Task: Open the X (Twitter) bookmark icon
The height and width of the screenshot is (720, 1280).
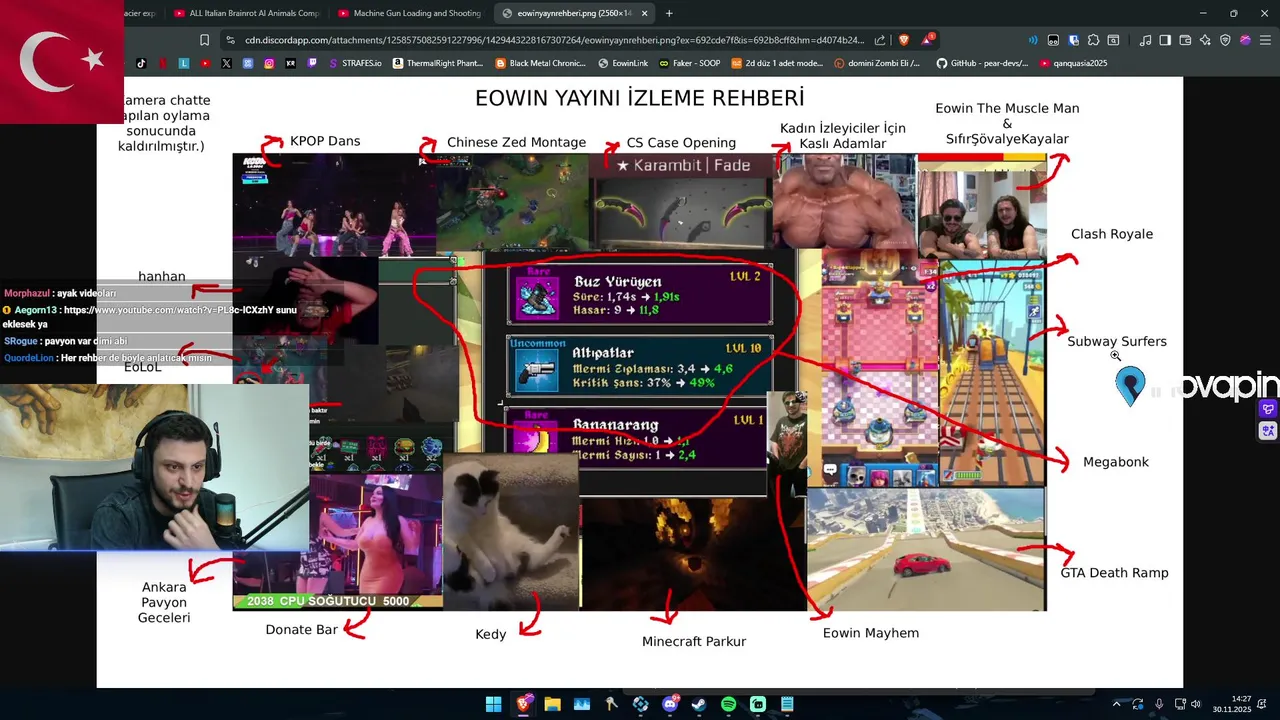Action: coord(226,63)
